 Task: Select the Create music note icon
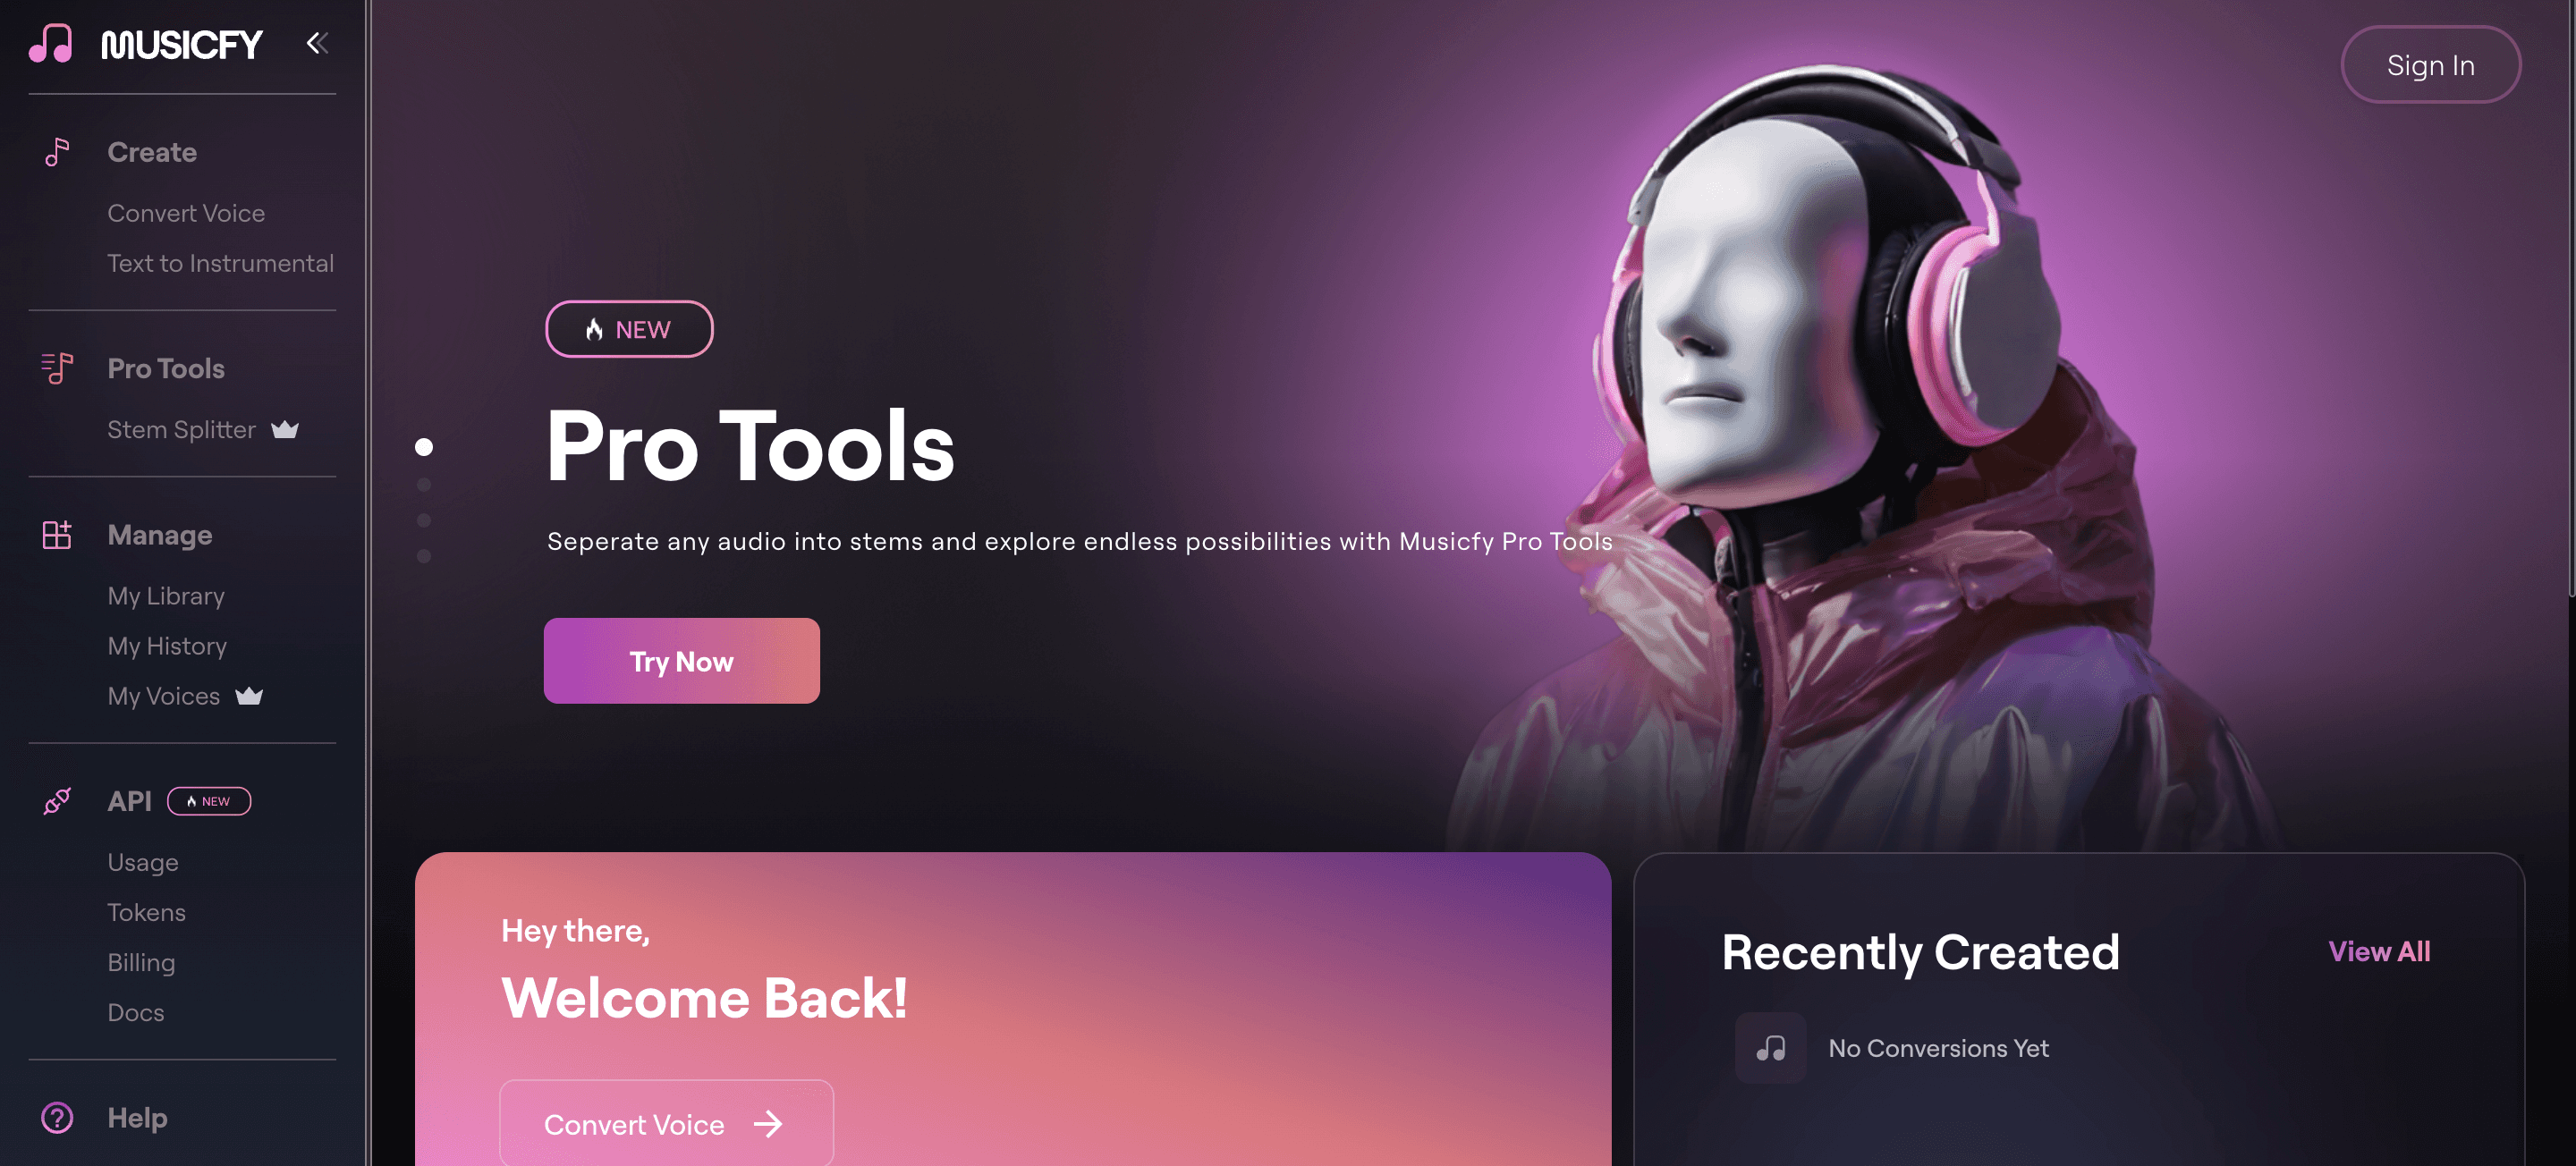(x=55, y=151)
